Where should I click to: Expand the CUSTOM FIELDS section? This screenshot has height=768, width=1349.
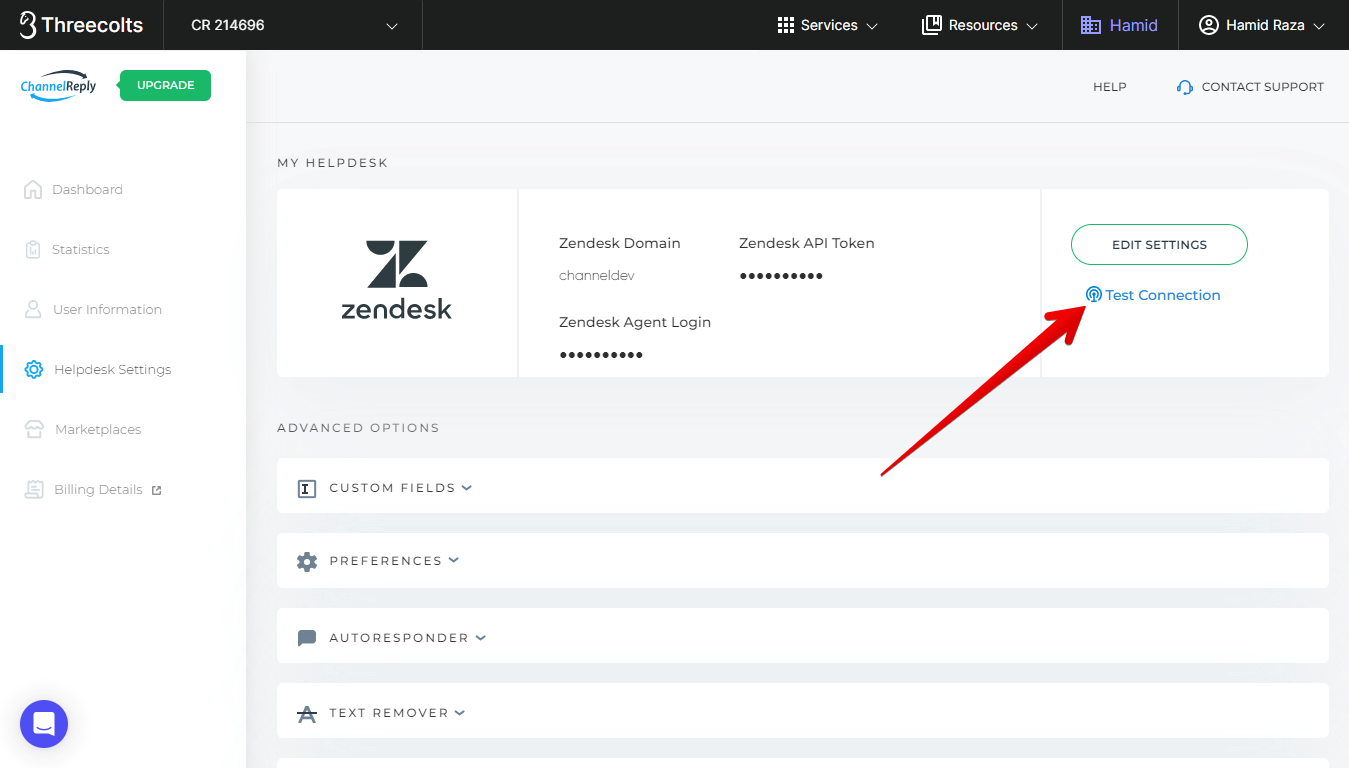803,488
